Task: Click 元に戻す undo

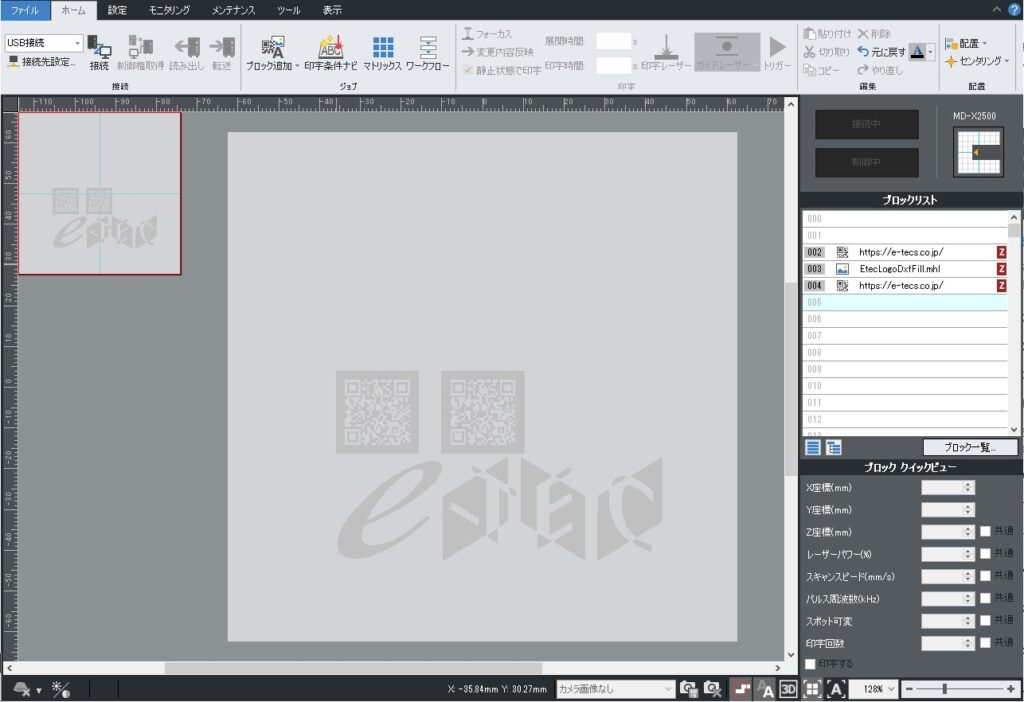Action: 881,52
